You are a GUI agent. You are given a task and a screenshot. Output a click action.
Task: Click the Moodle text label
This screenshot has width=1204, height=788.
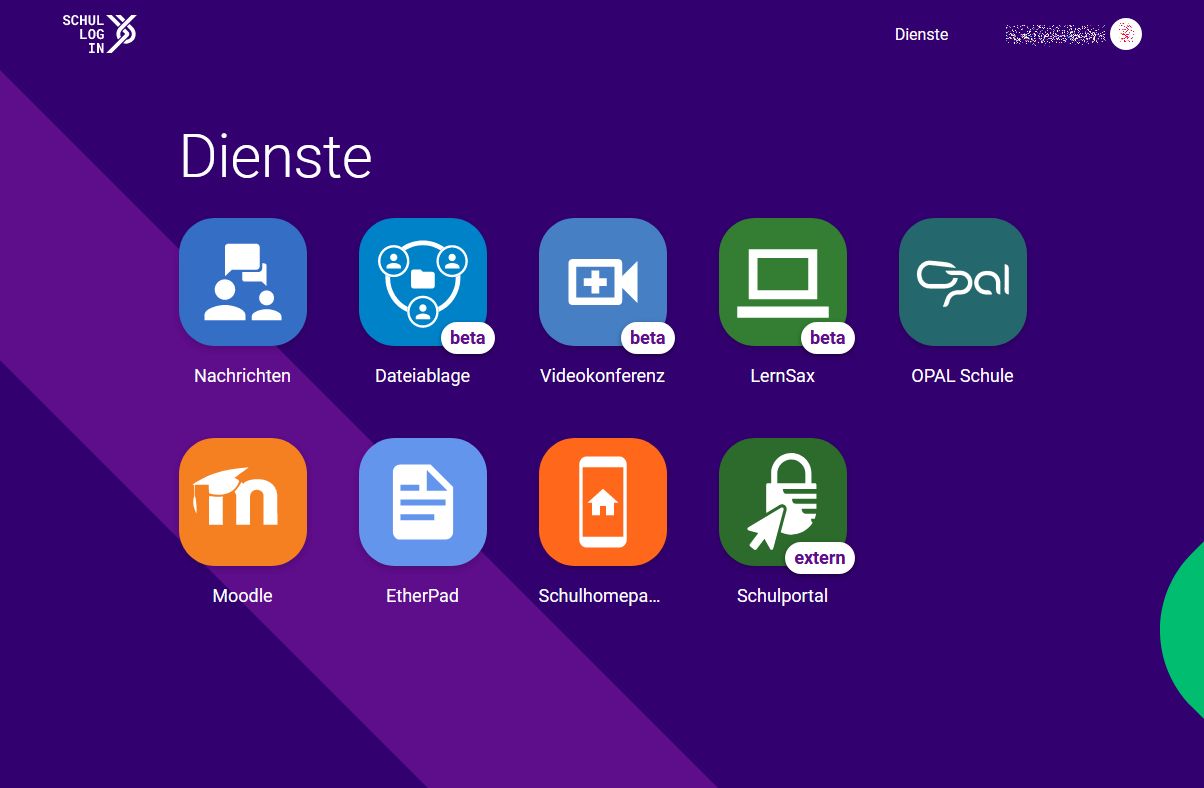(242, 596)
